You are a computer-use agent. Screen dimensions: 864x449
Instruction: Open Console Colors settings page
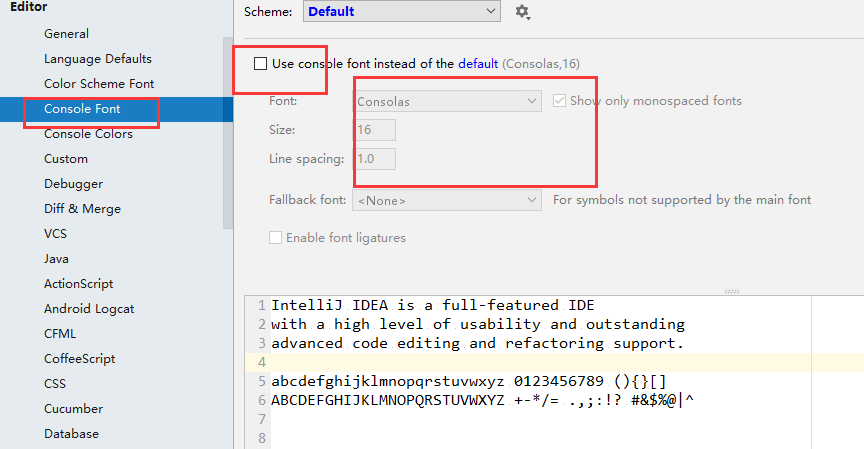[88, 134]
